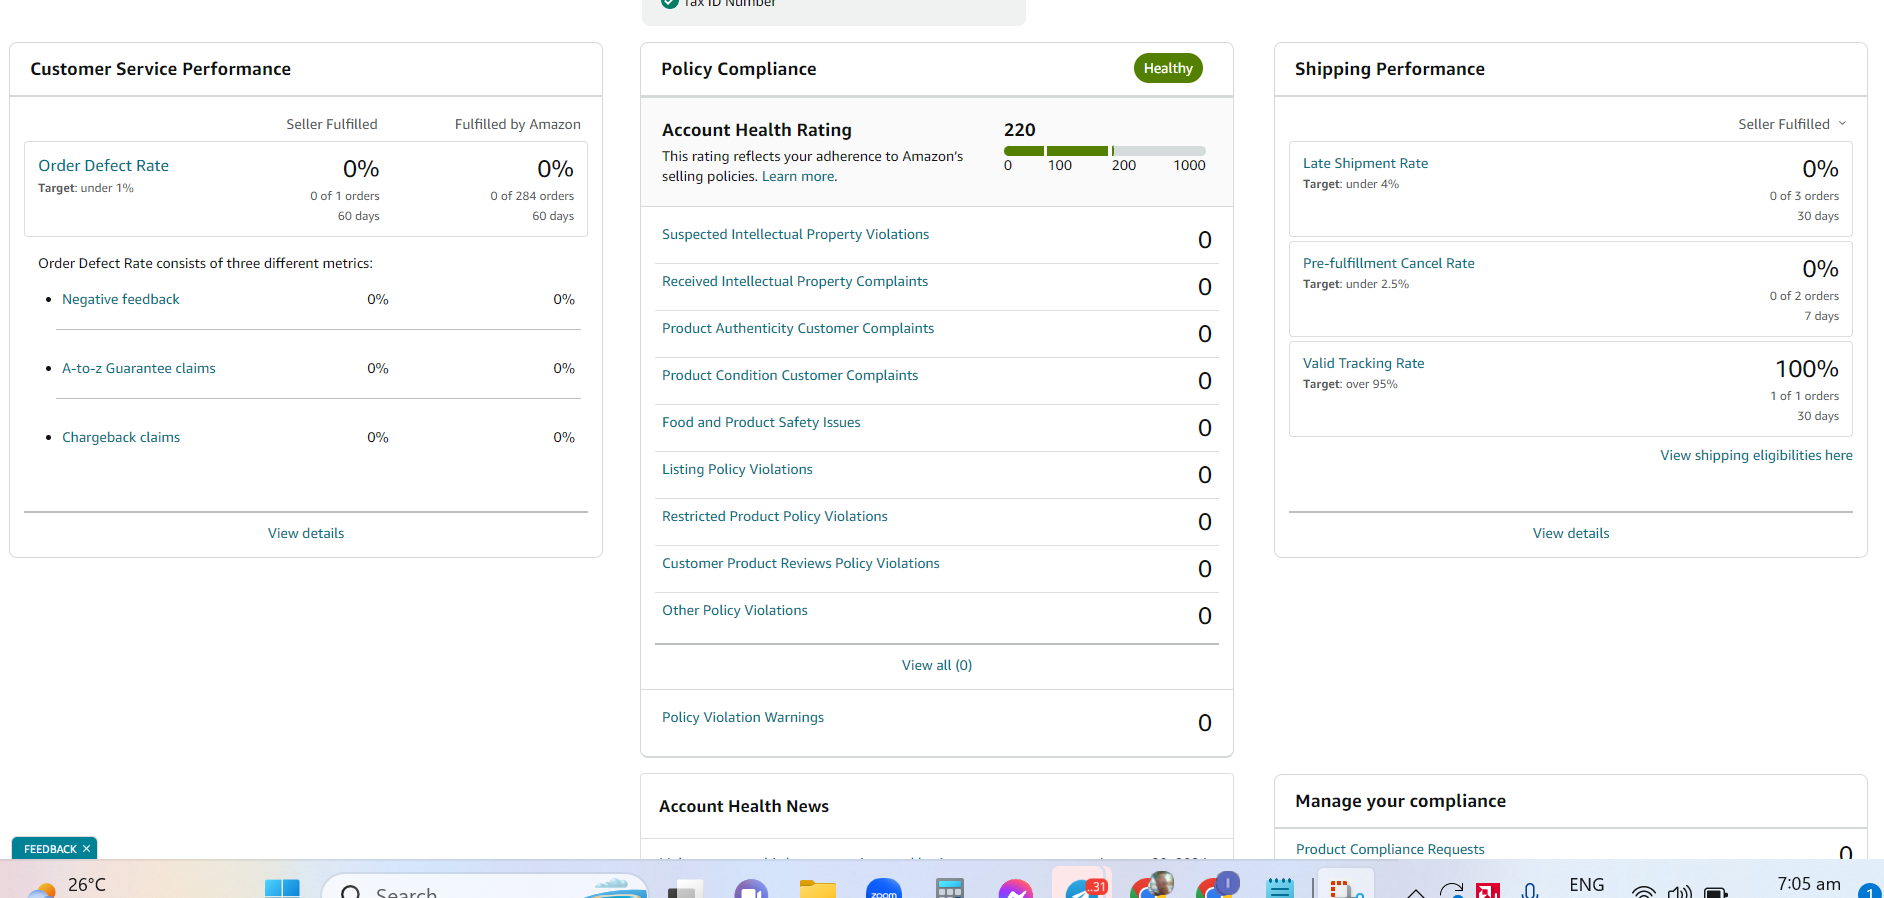Click the 'Target: under 4%' text
This screenshot has width=1884, height=898.
(x=1351, y=184)
